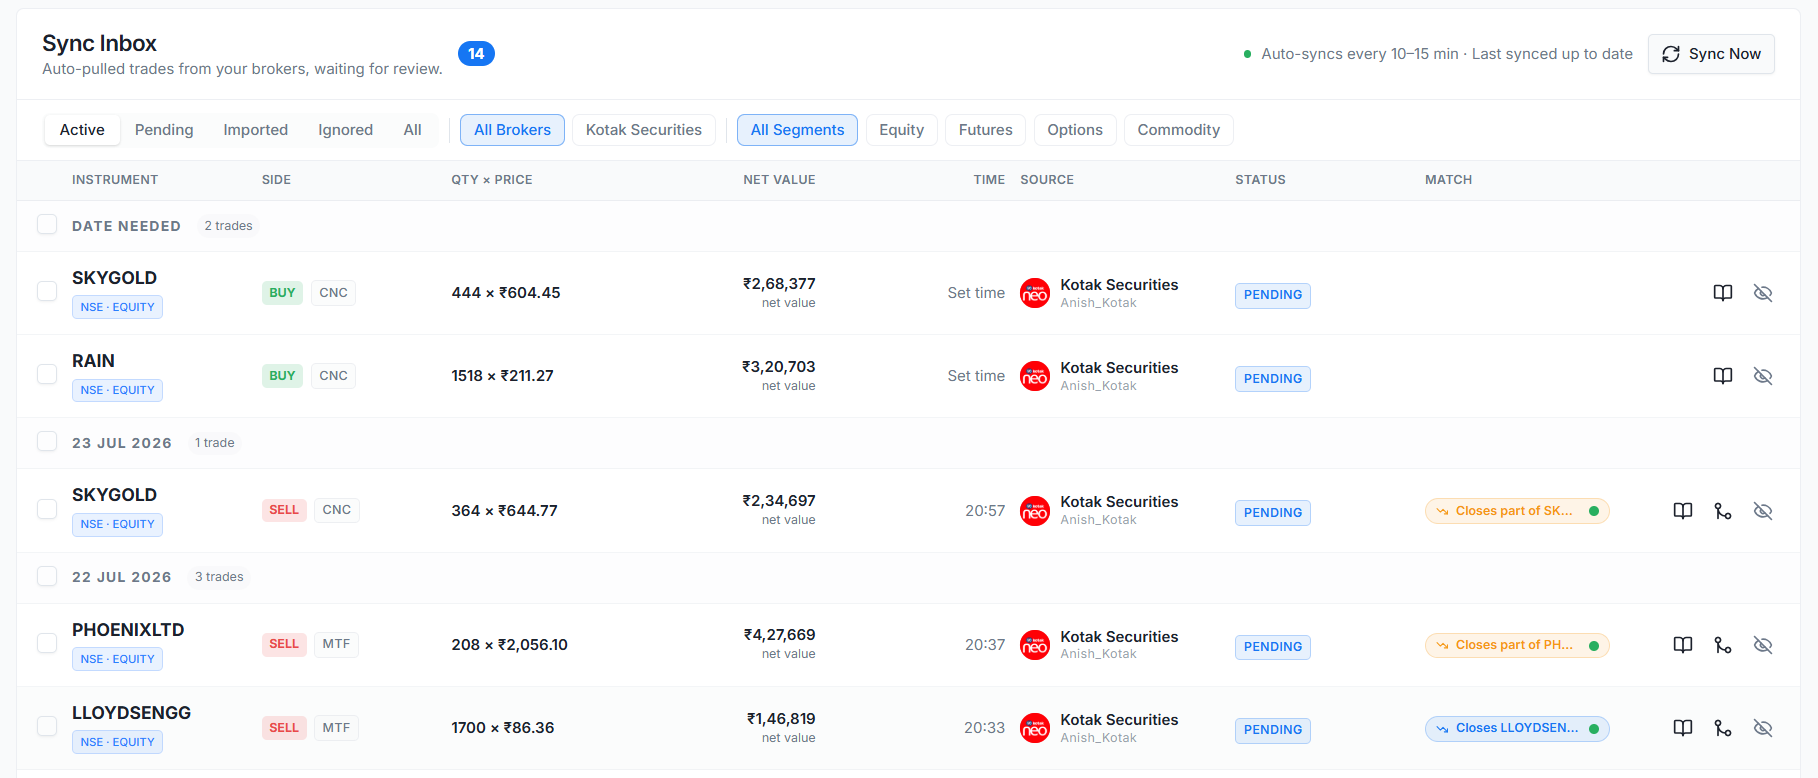Check the LLOYDSENGG trade checkbox

[x=47, y=726]
